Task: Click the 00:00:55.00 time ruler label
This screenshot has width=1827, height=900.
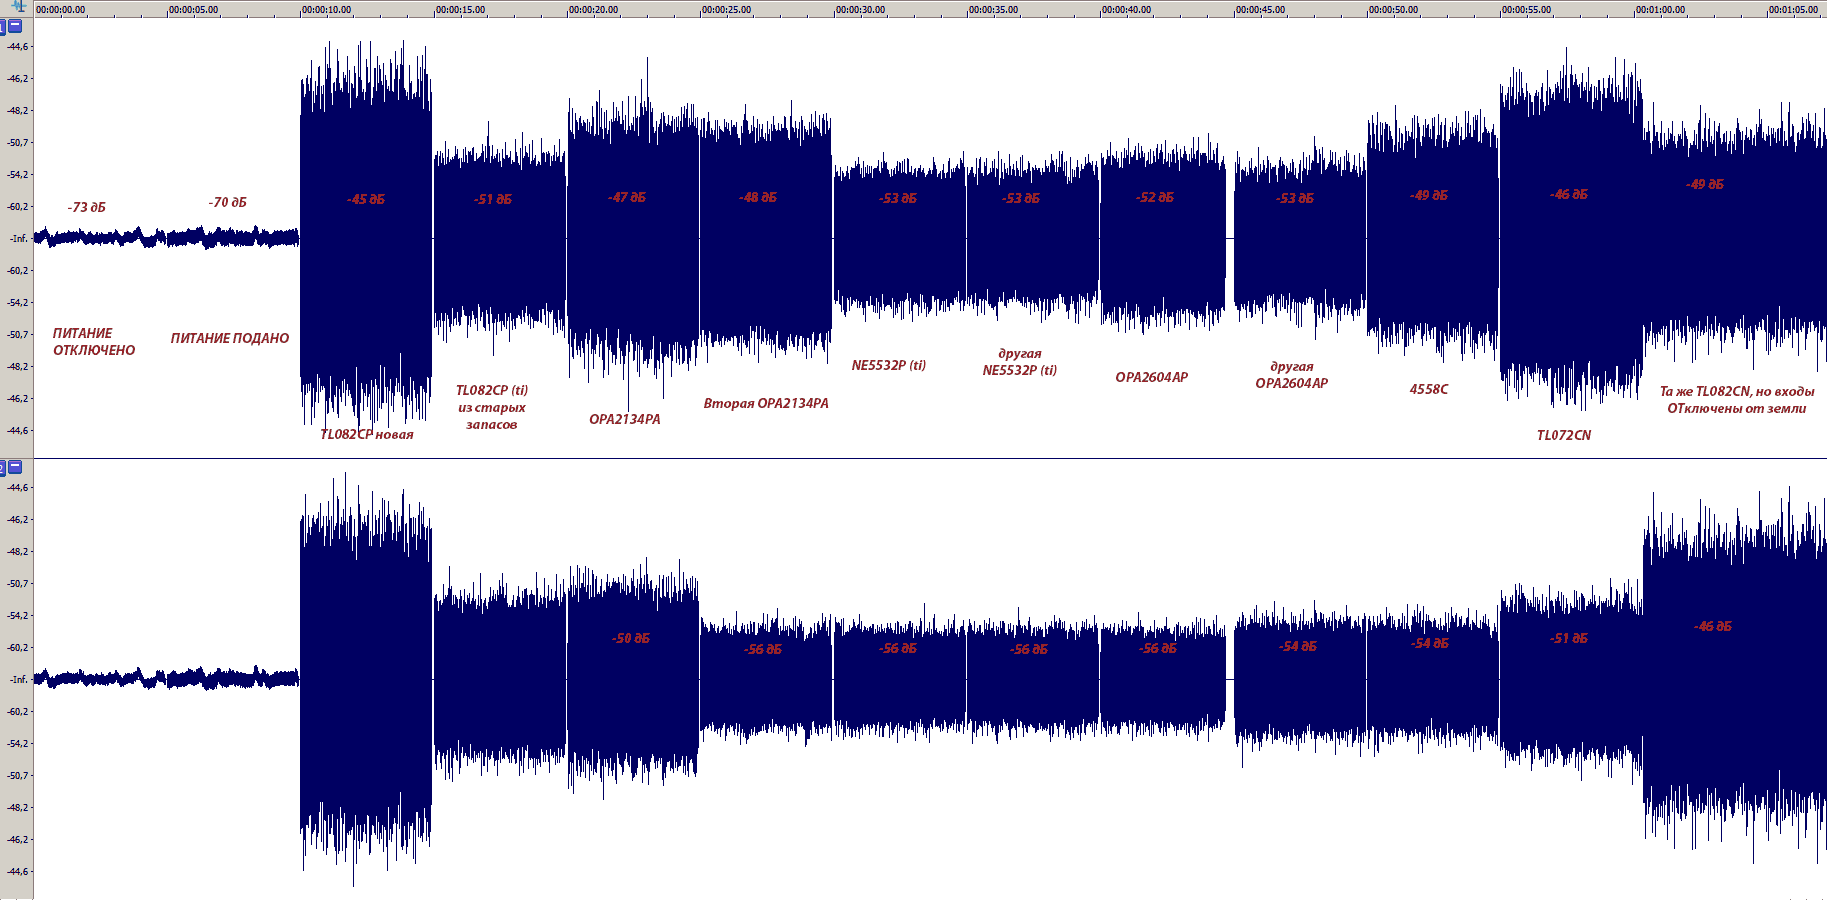Action: (x=1526, y=10)
